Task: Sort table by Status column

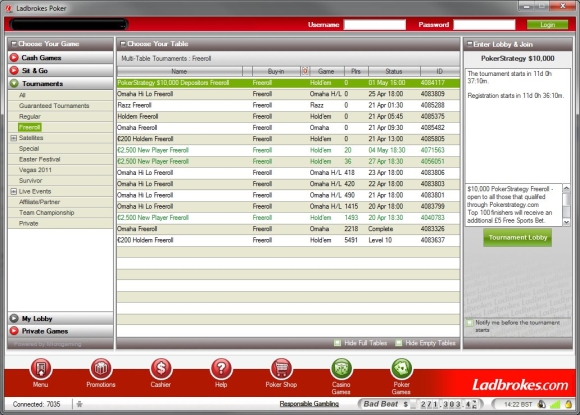Action: [394, 71]
